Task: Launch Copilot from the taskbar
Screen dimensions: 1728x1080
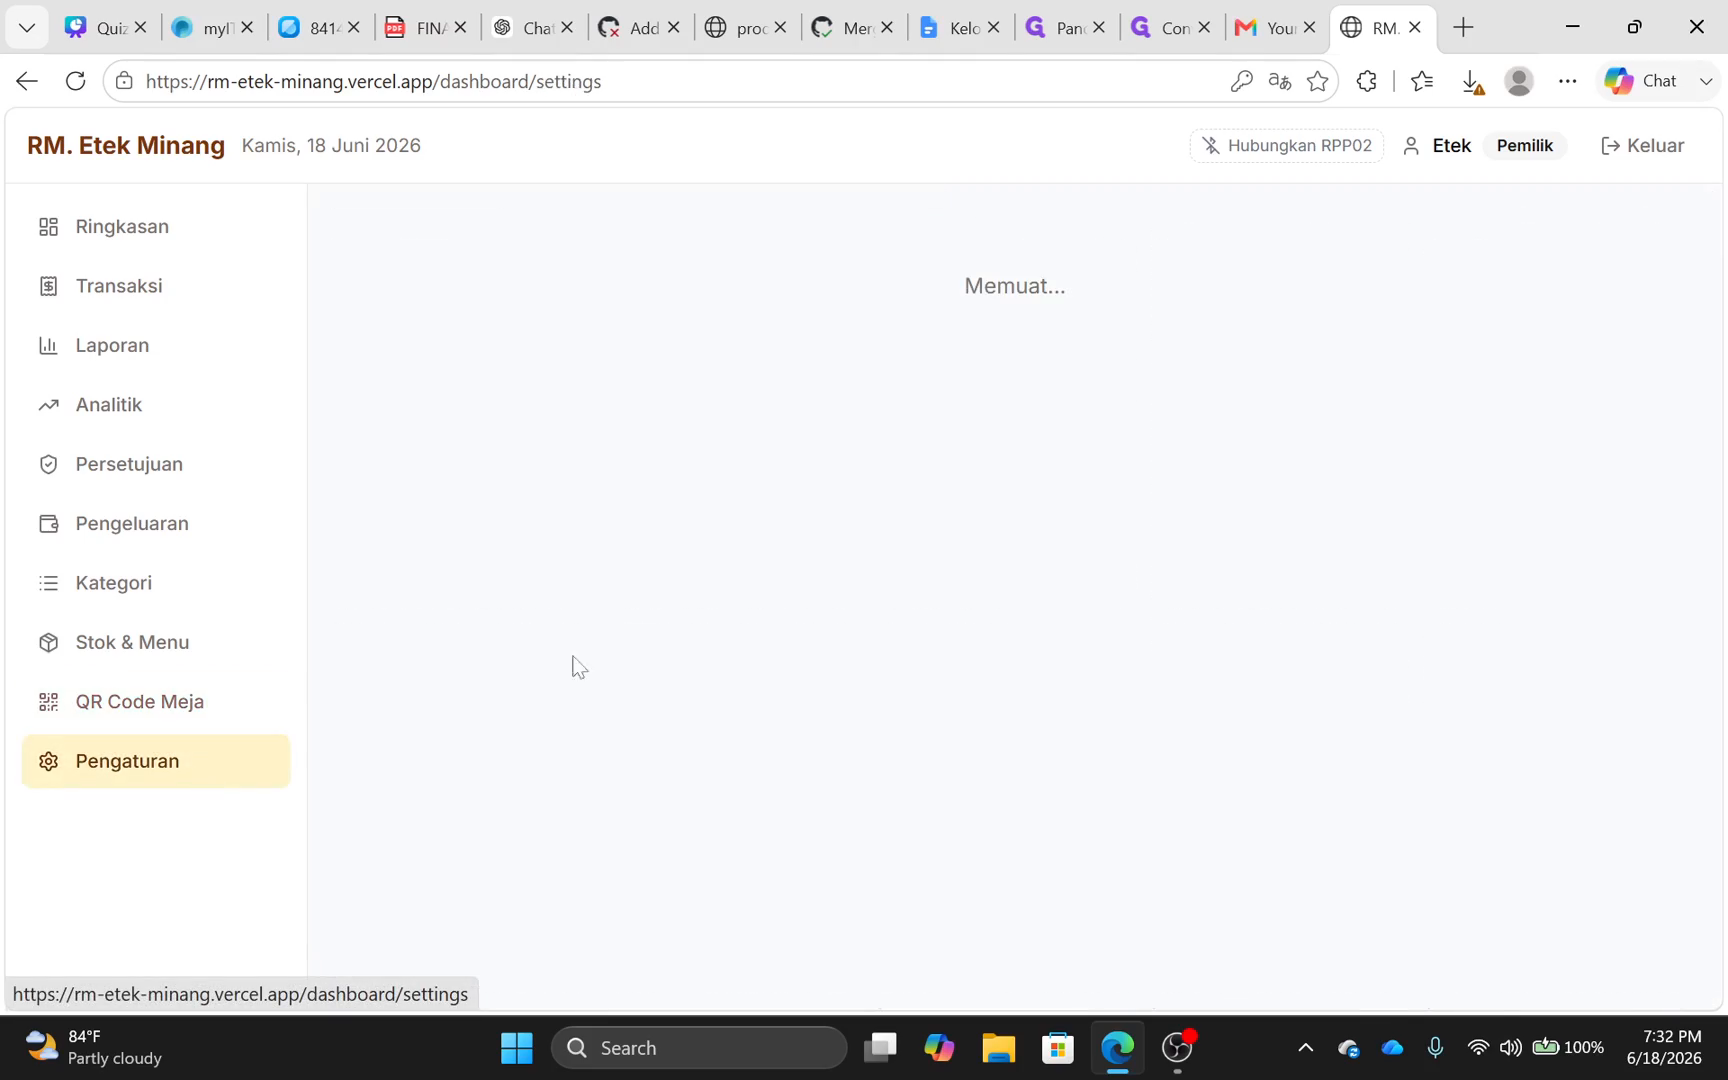Action: (939, 1048)
